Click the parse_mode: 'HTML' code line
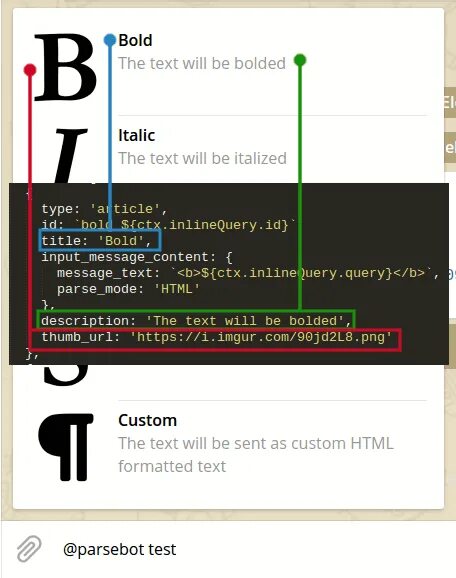 coord(129,289)
